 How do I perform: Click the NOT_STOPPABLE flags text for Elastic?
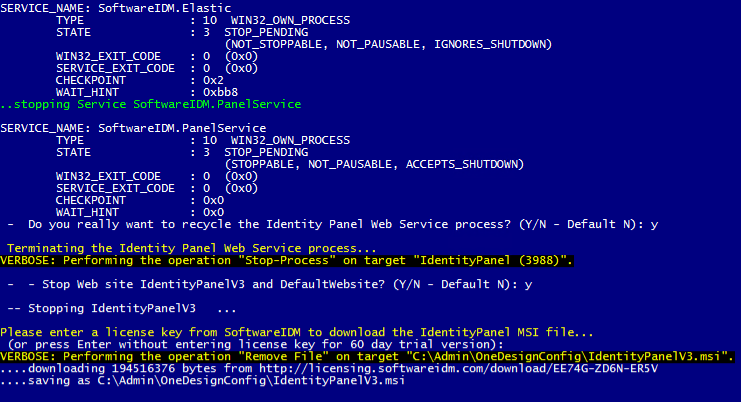tap(388, 44)
